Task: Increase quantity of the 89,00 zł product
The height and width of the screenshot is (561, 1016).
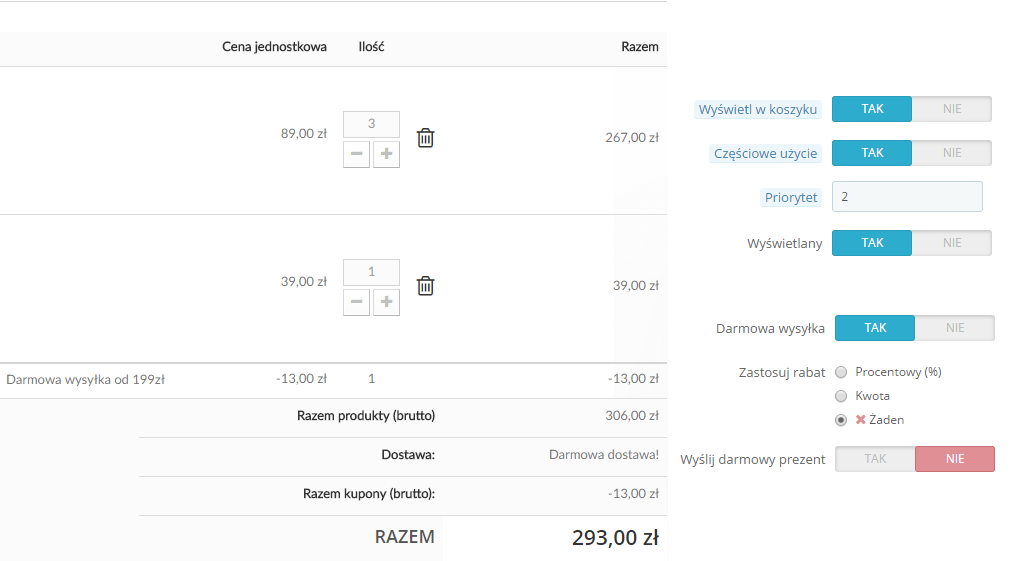Action: [386, 154]
